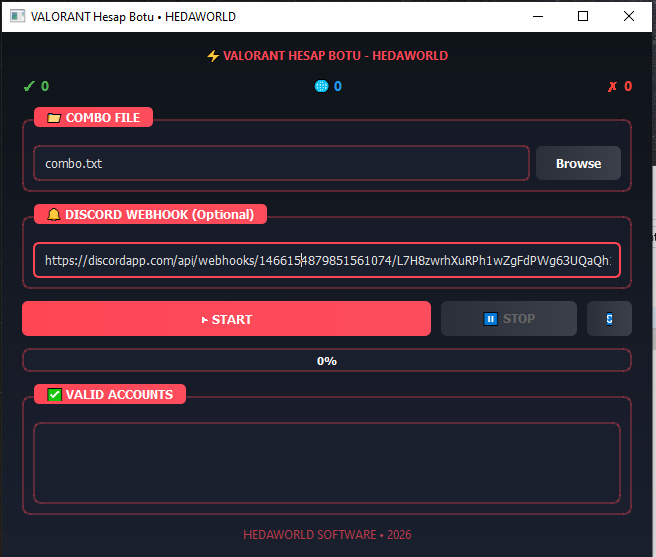Image resolution: width=656 pixels, height=557 pixels.
Task: Click the lightning bolt icon in the header
Action: pos(213,56)
